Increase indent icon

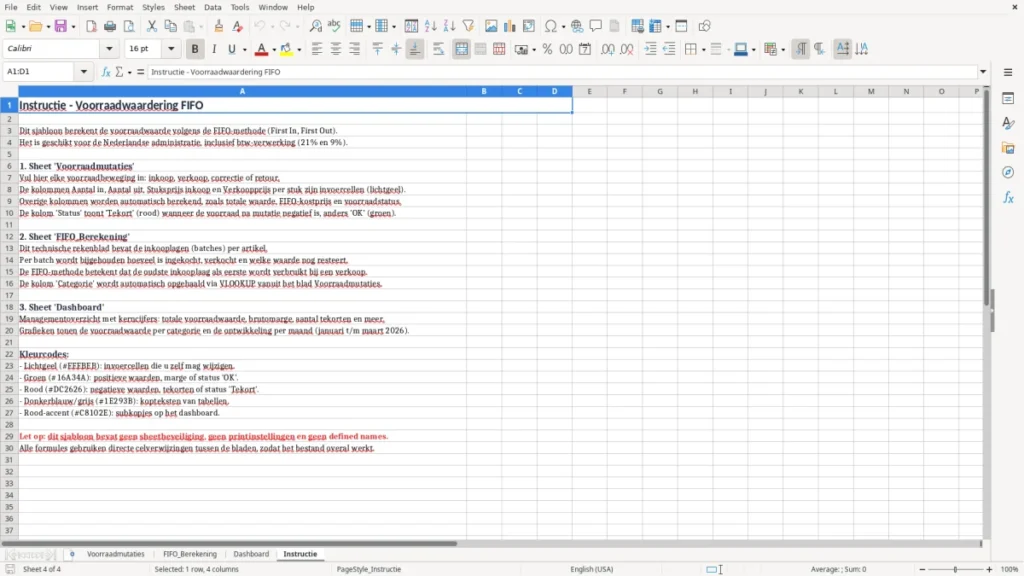pyautogui.click(x=650, y=49)
